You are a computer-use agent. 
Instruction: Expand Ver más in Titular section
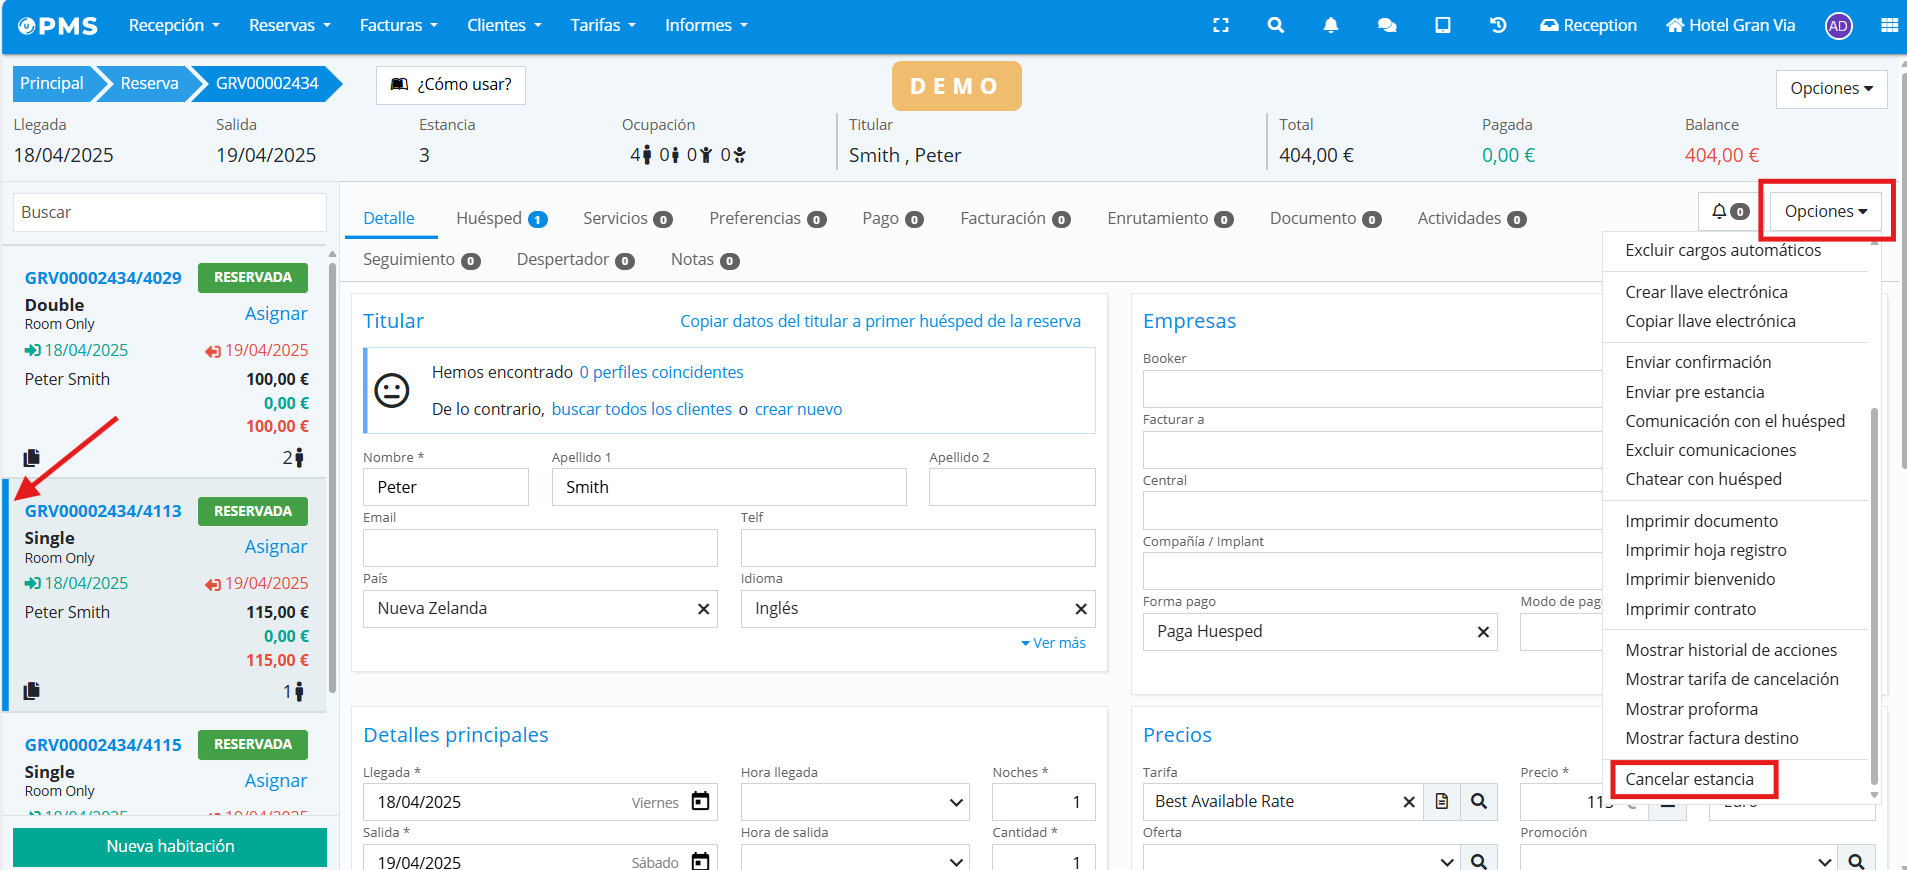[x=1053, y=643]
